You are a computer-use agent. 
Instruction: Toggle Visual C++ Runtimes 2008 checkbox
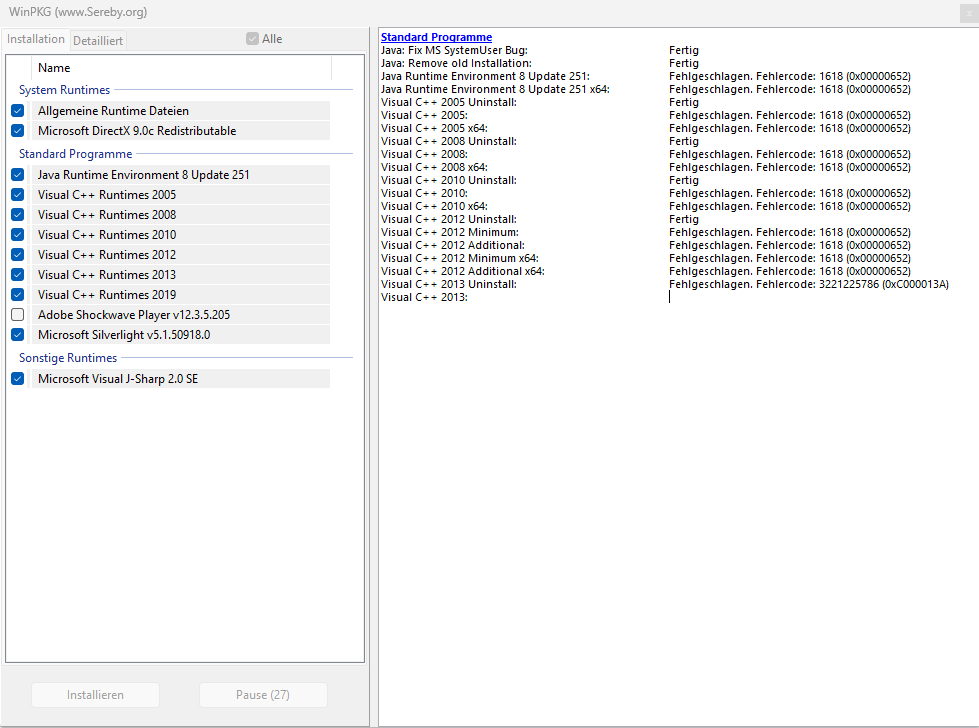click(x=17, y=215)
